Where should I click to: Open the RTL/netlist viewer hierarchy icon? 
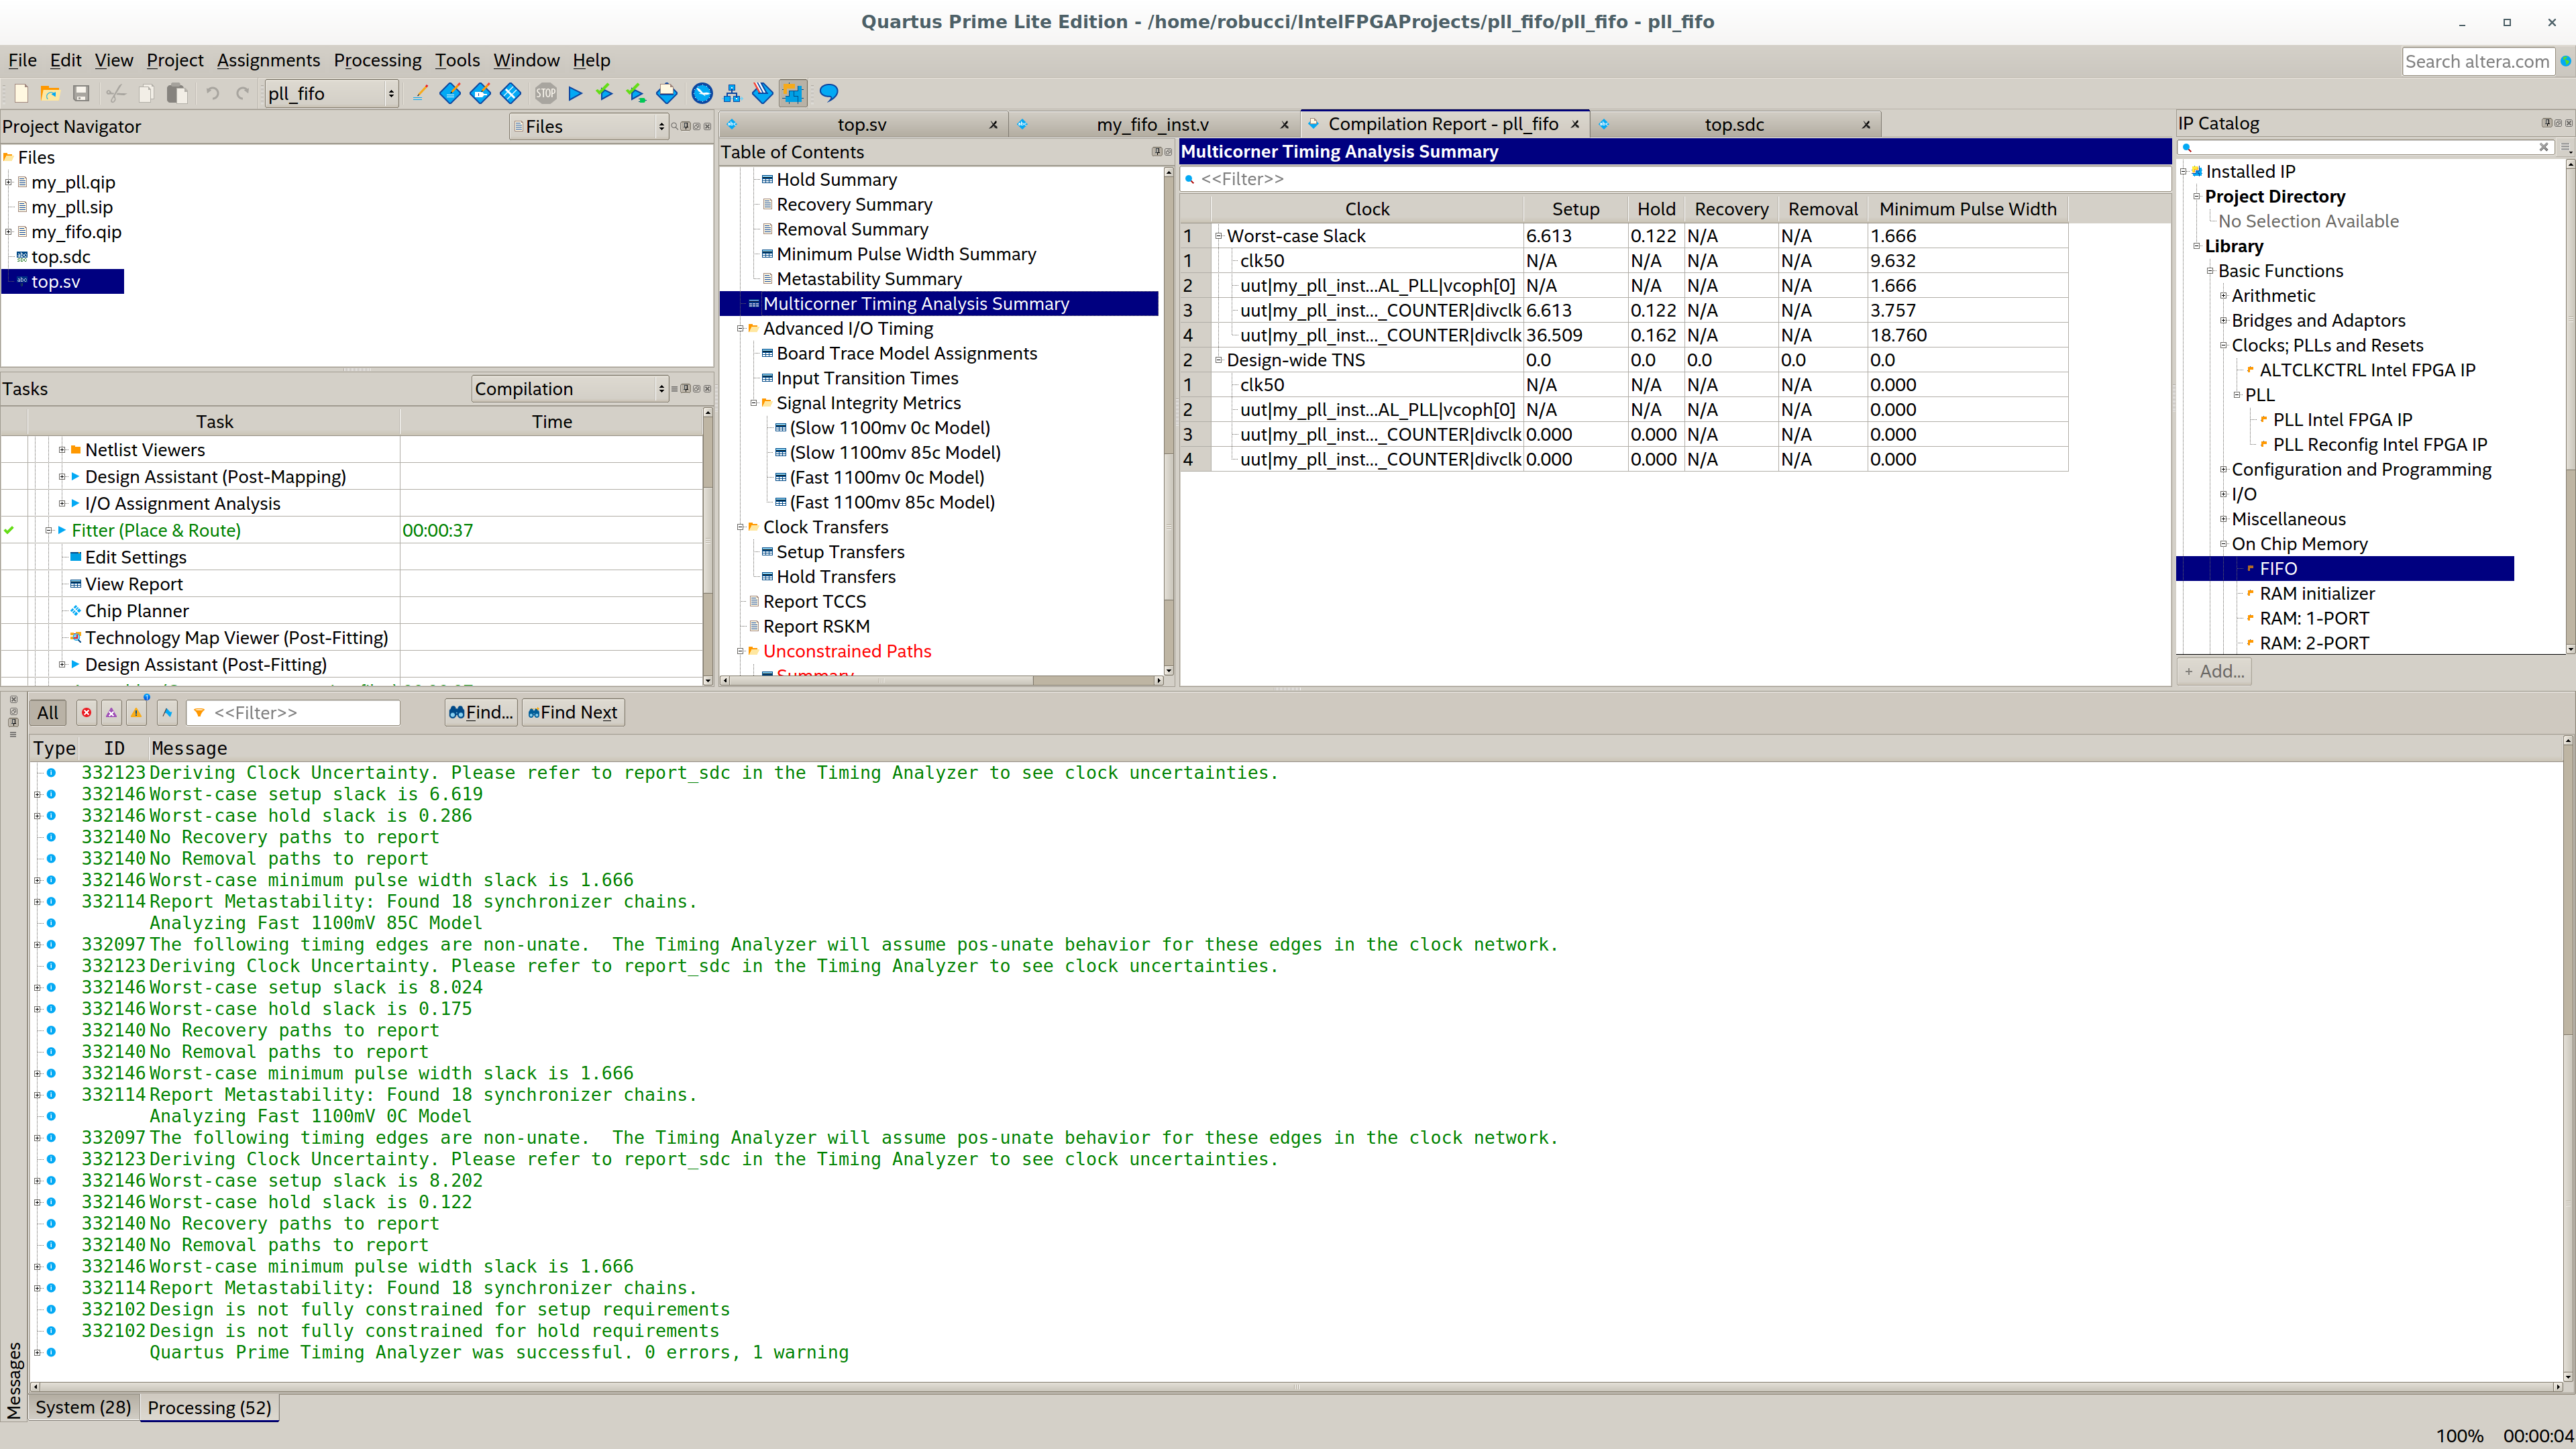[x=732, y=93]
